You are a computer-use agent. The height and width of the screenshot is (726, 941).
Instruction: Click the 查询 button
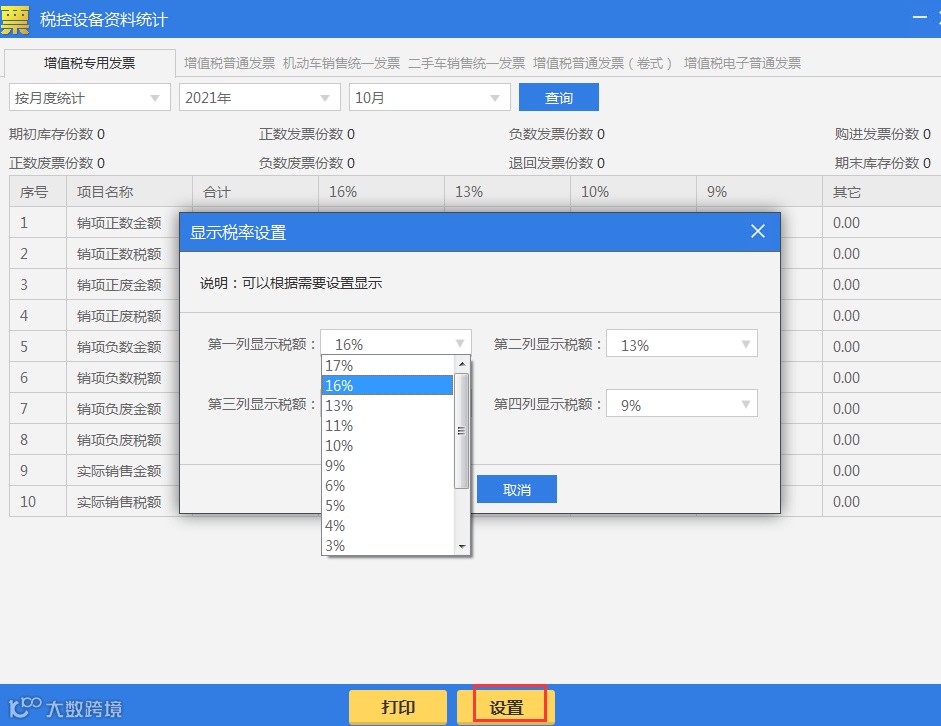[x=559, y=97]
